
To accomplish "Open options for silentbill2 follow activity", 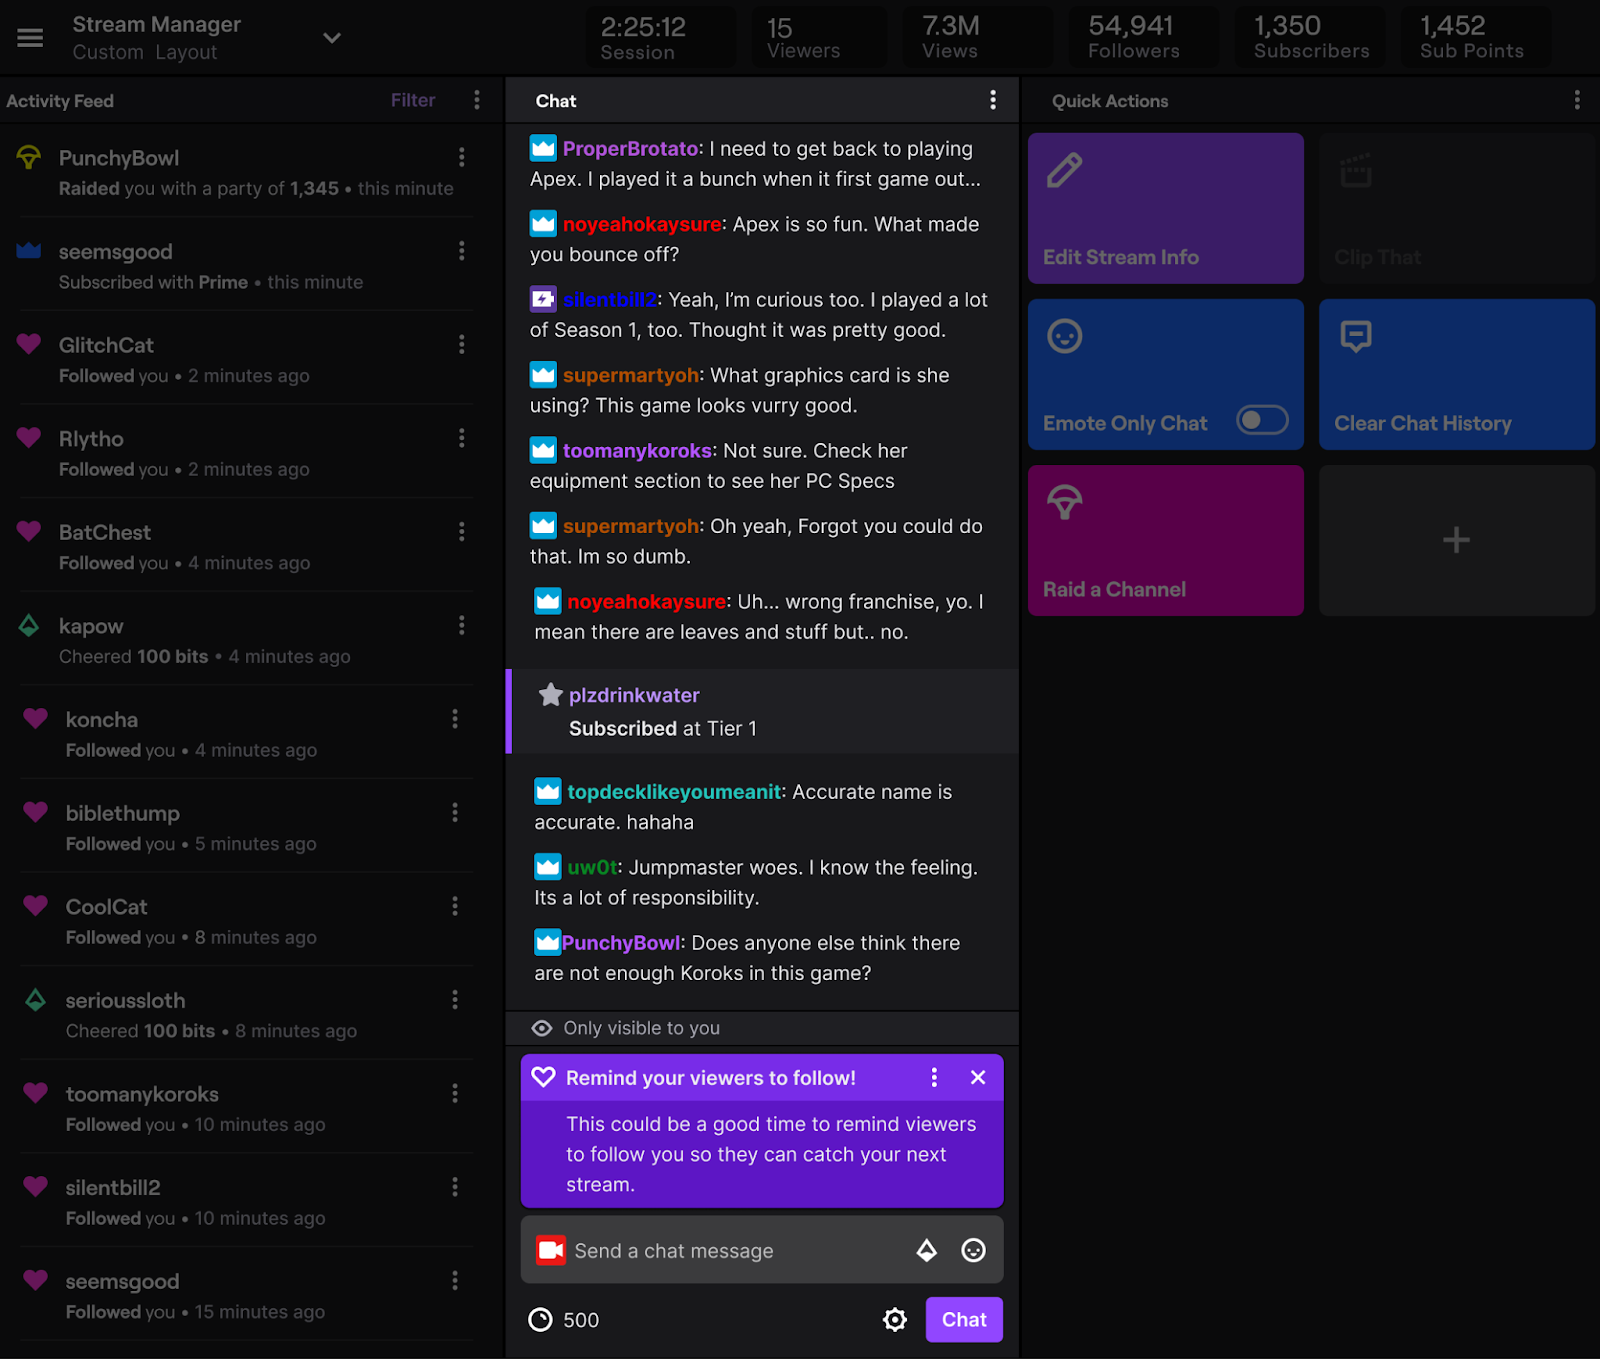I will (x=455, y=1187).
